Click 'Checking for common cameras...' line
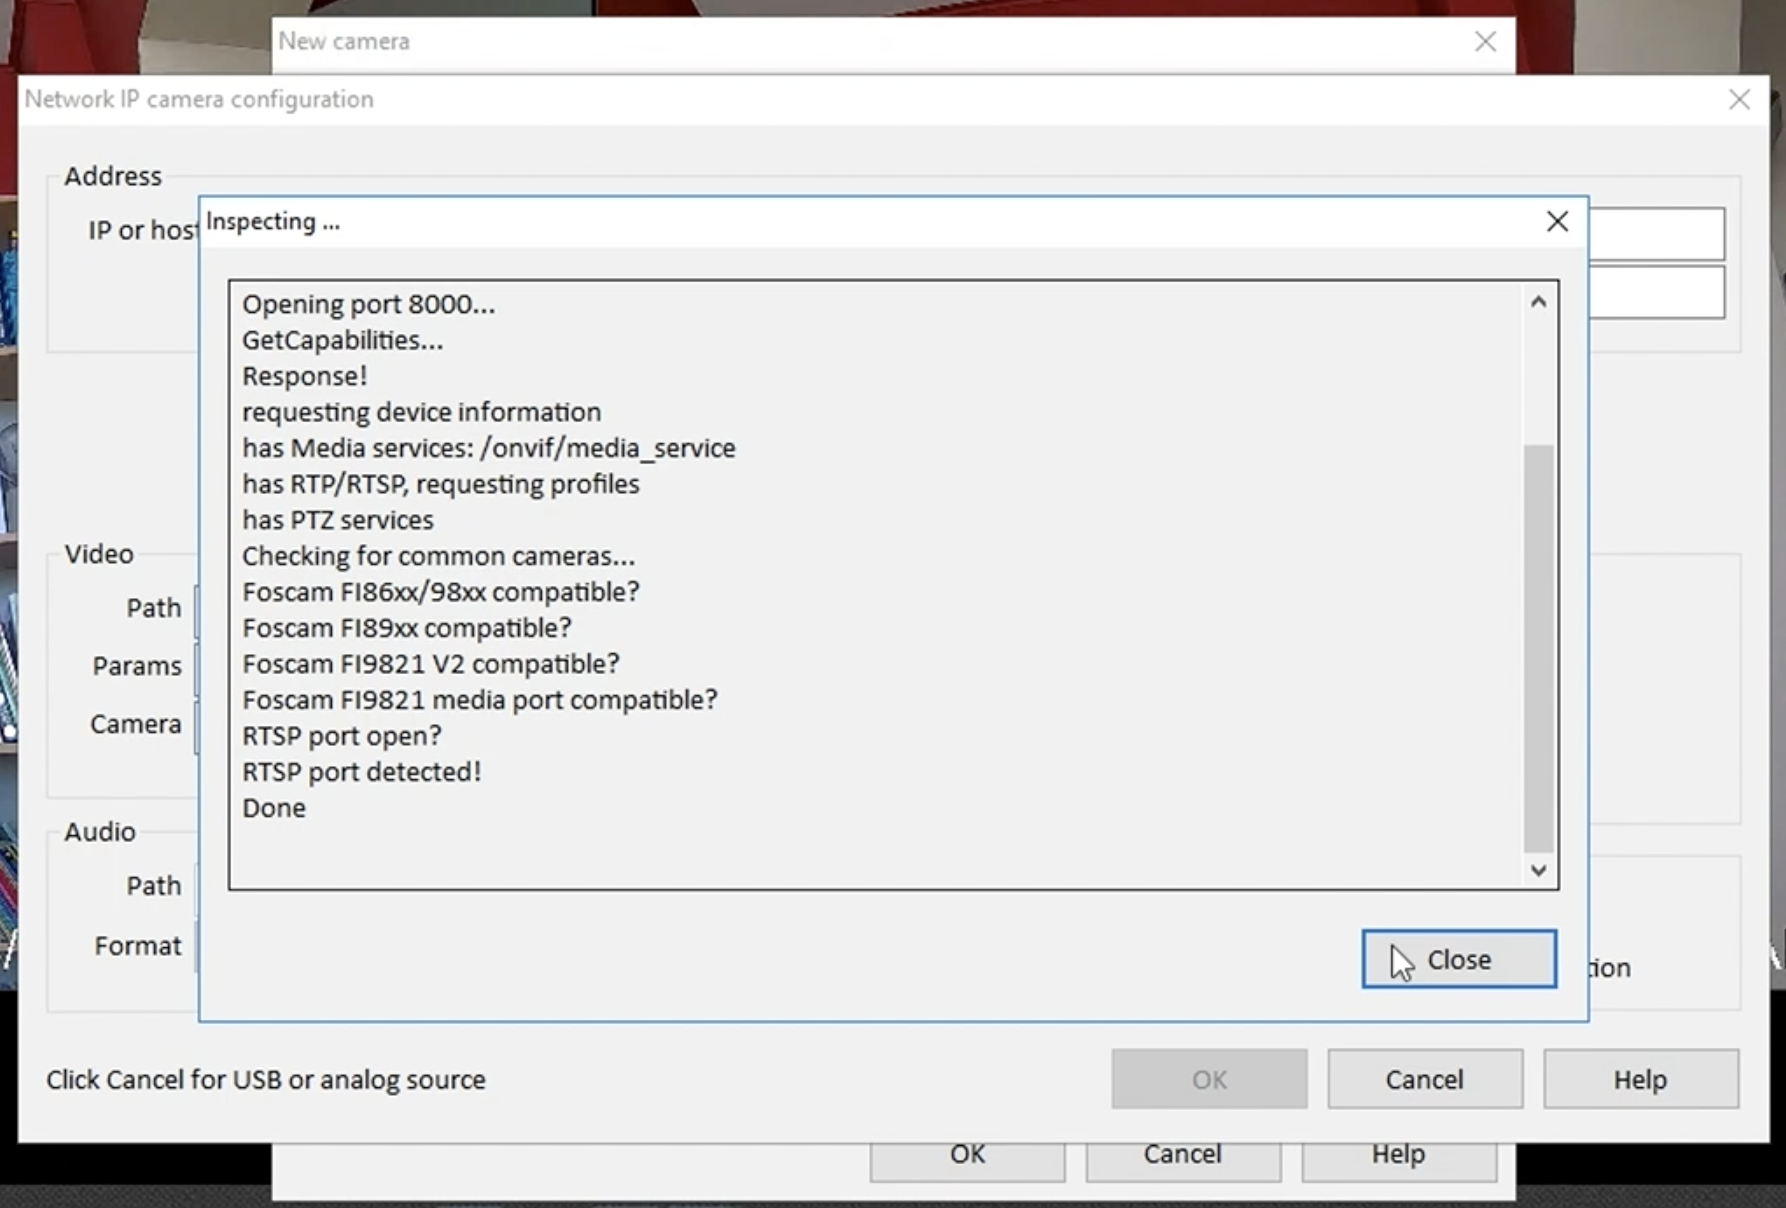Viewport: 1786px width, 1208px height. 438,556
